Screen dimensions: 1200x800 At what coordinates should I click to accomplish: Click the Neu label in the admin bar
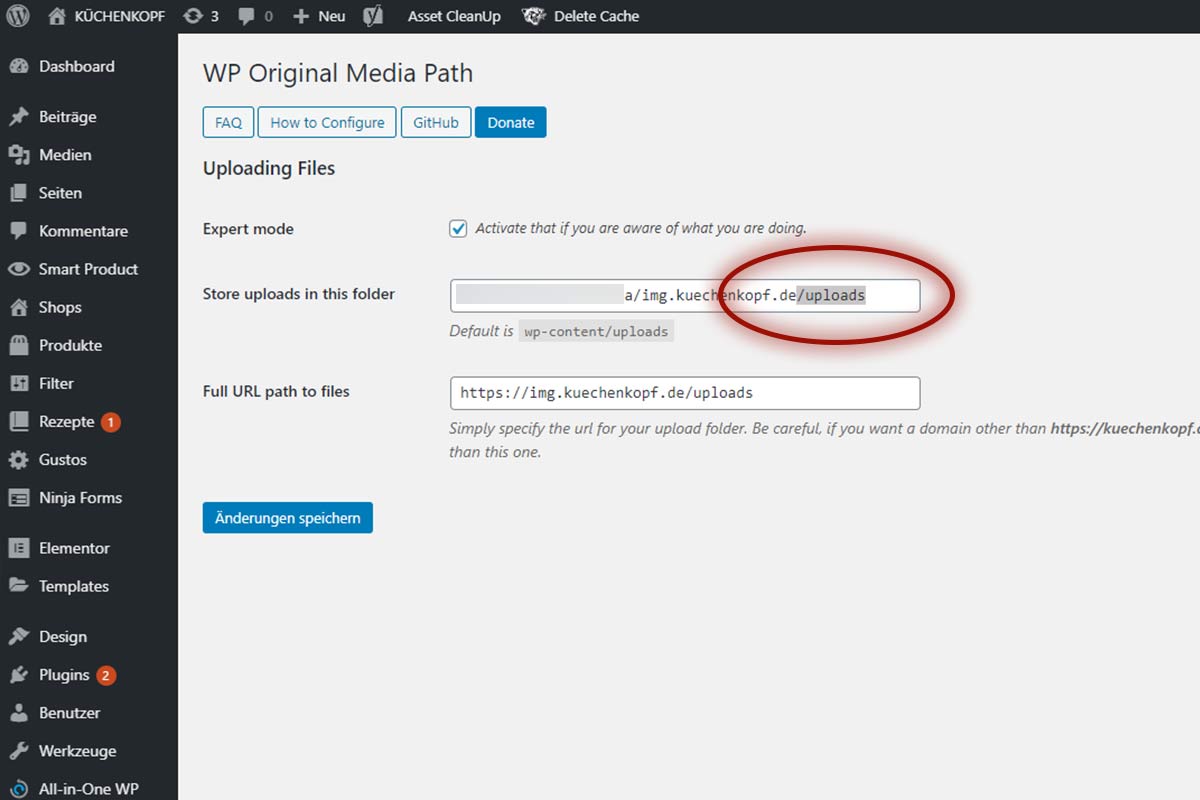(x=331, y=16)
